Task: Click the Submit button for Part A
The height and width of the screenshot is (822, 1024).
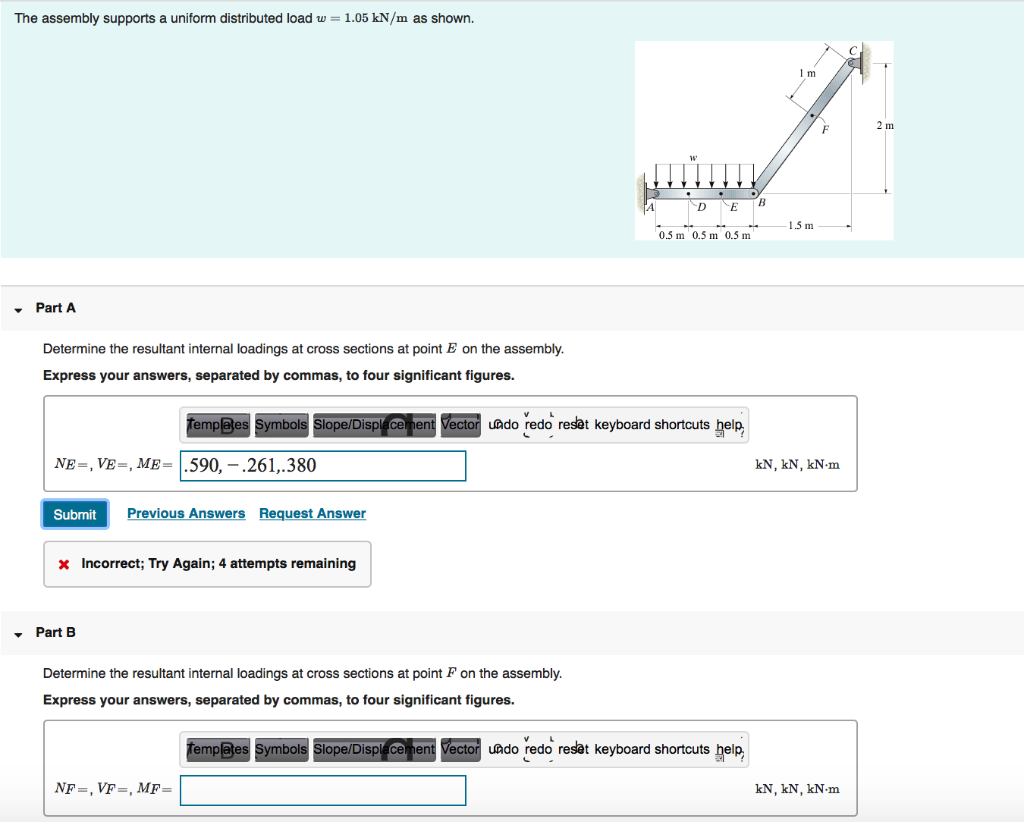Action: click(x=75, y=514)
